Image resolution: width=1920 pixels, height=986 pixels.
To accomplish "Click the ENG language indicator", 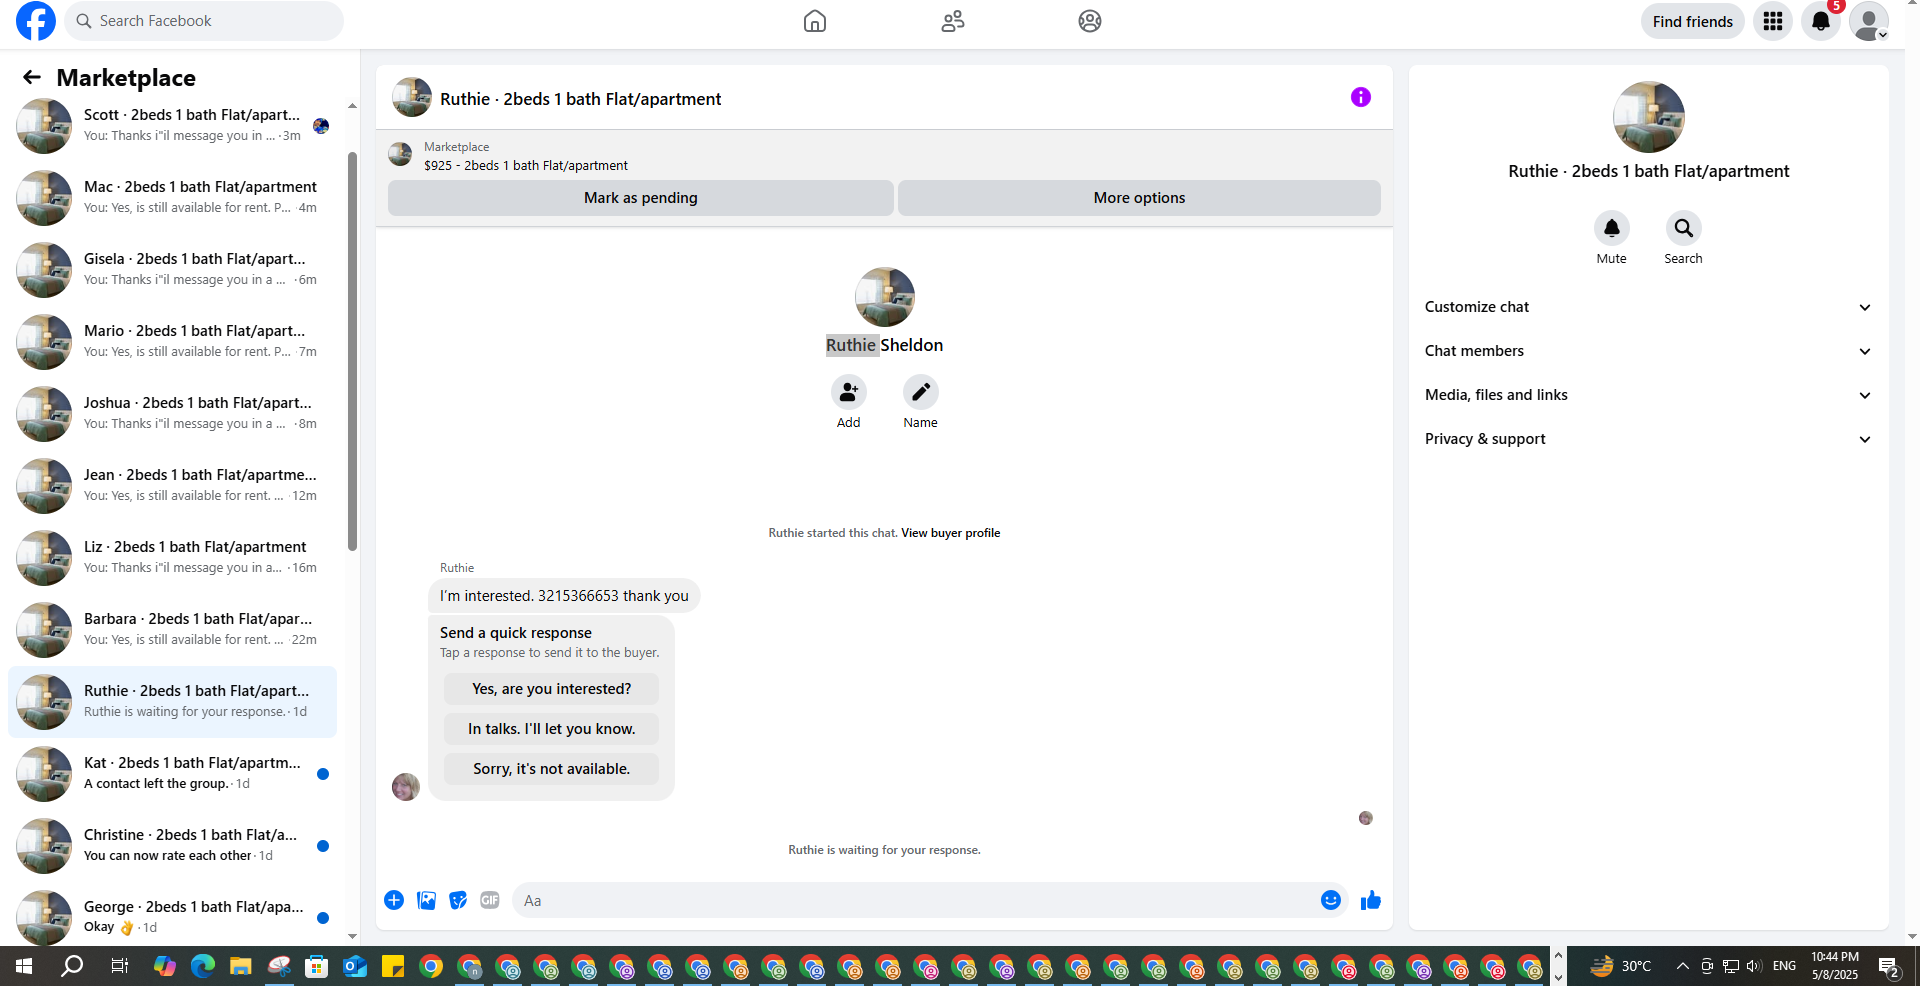I will click(1784, 966).
